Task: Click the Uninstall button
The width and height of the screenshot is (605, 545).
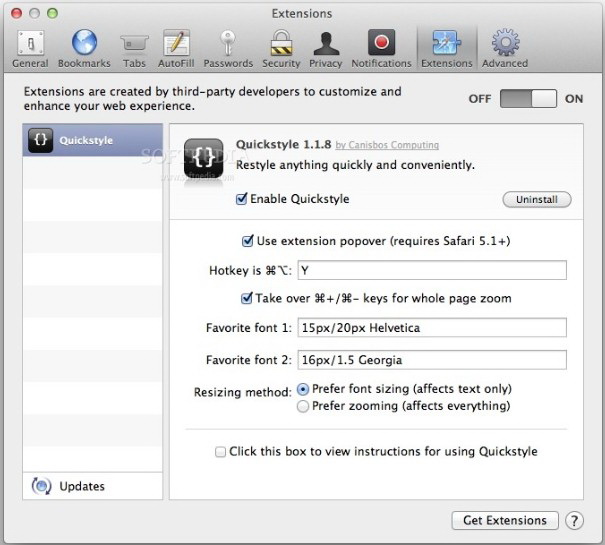Action: tap(537, 200)
